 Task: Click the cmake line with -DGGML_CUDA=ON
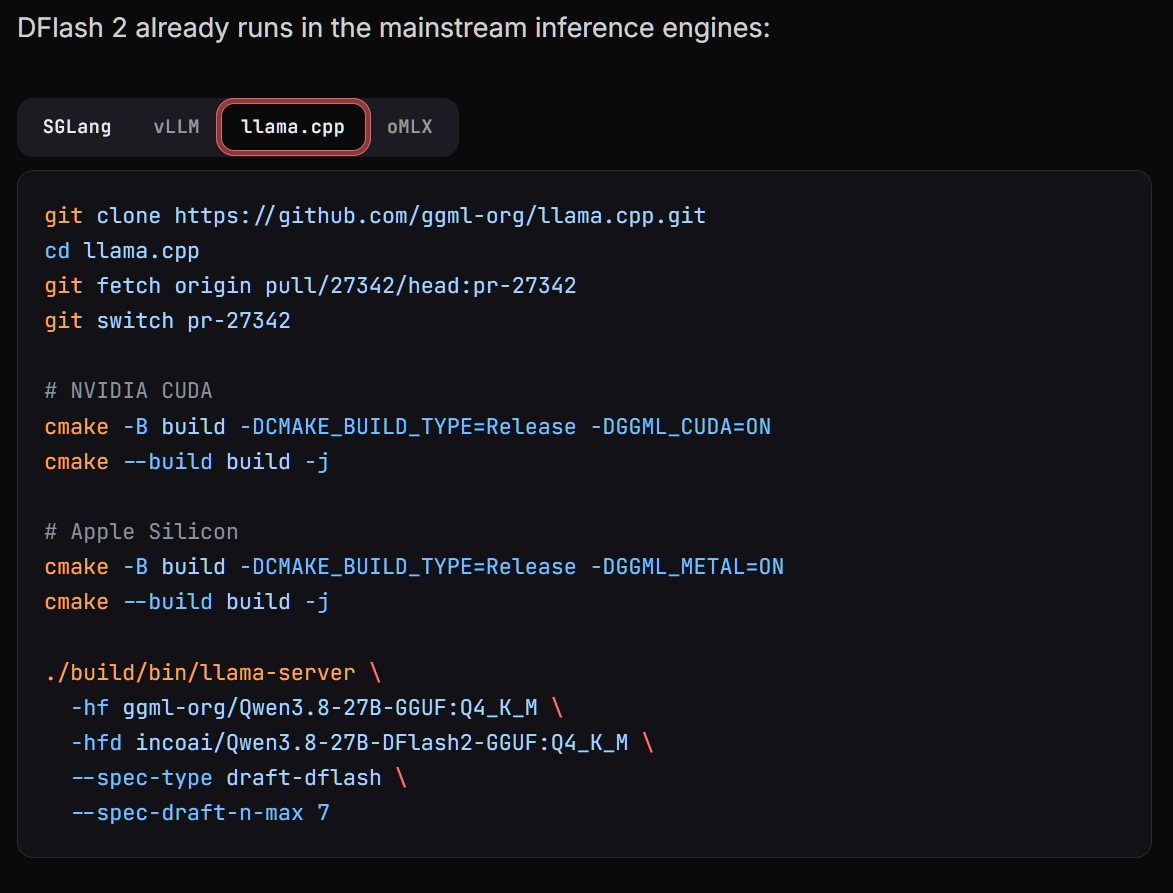[x=408, y=426]
